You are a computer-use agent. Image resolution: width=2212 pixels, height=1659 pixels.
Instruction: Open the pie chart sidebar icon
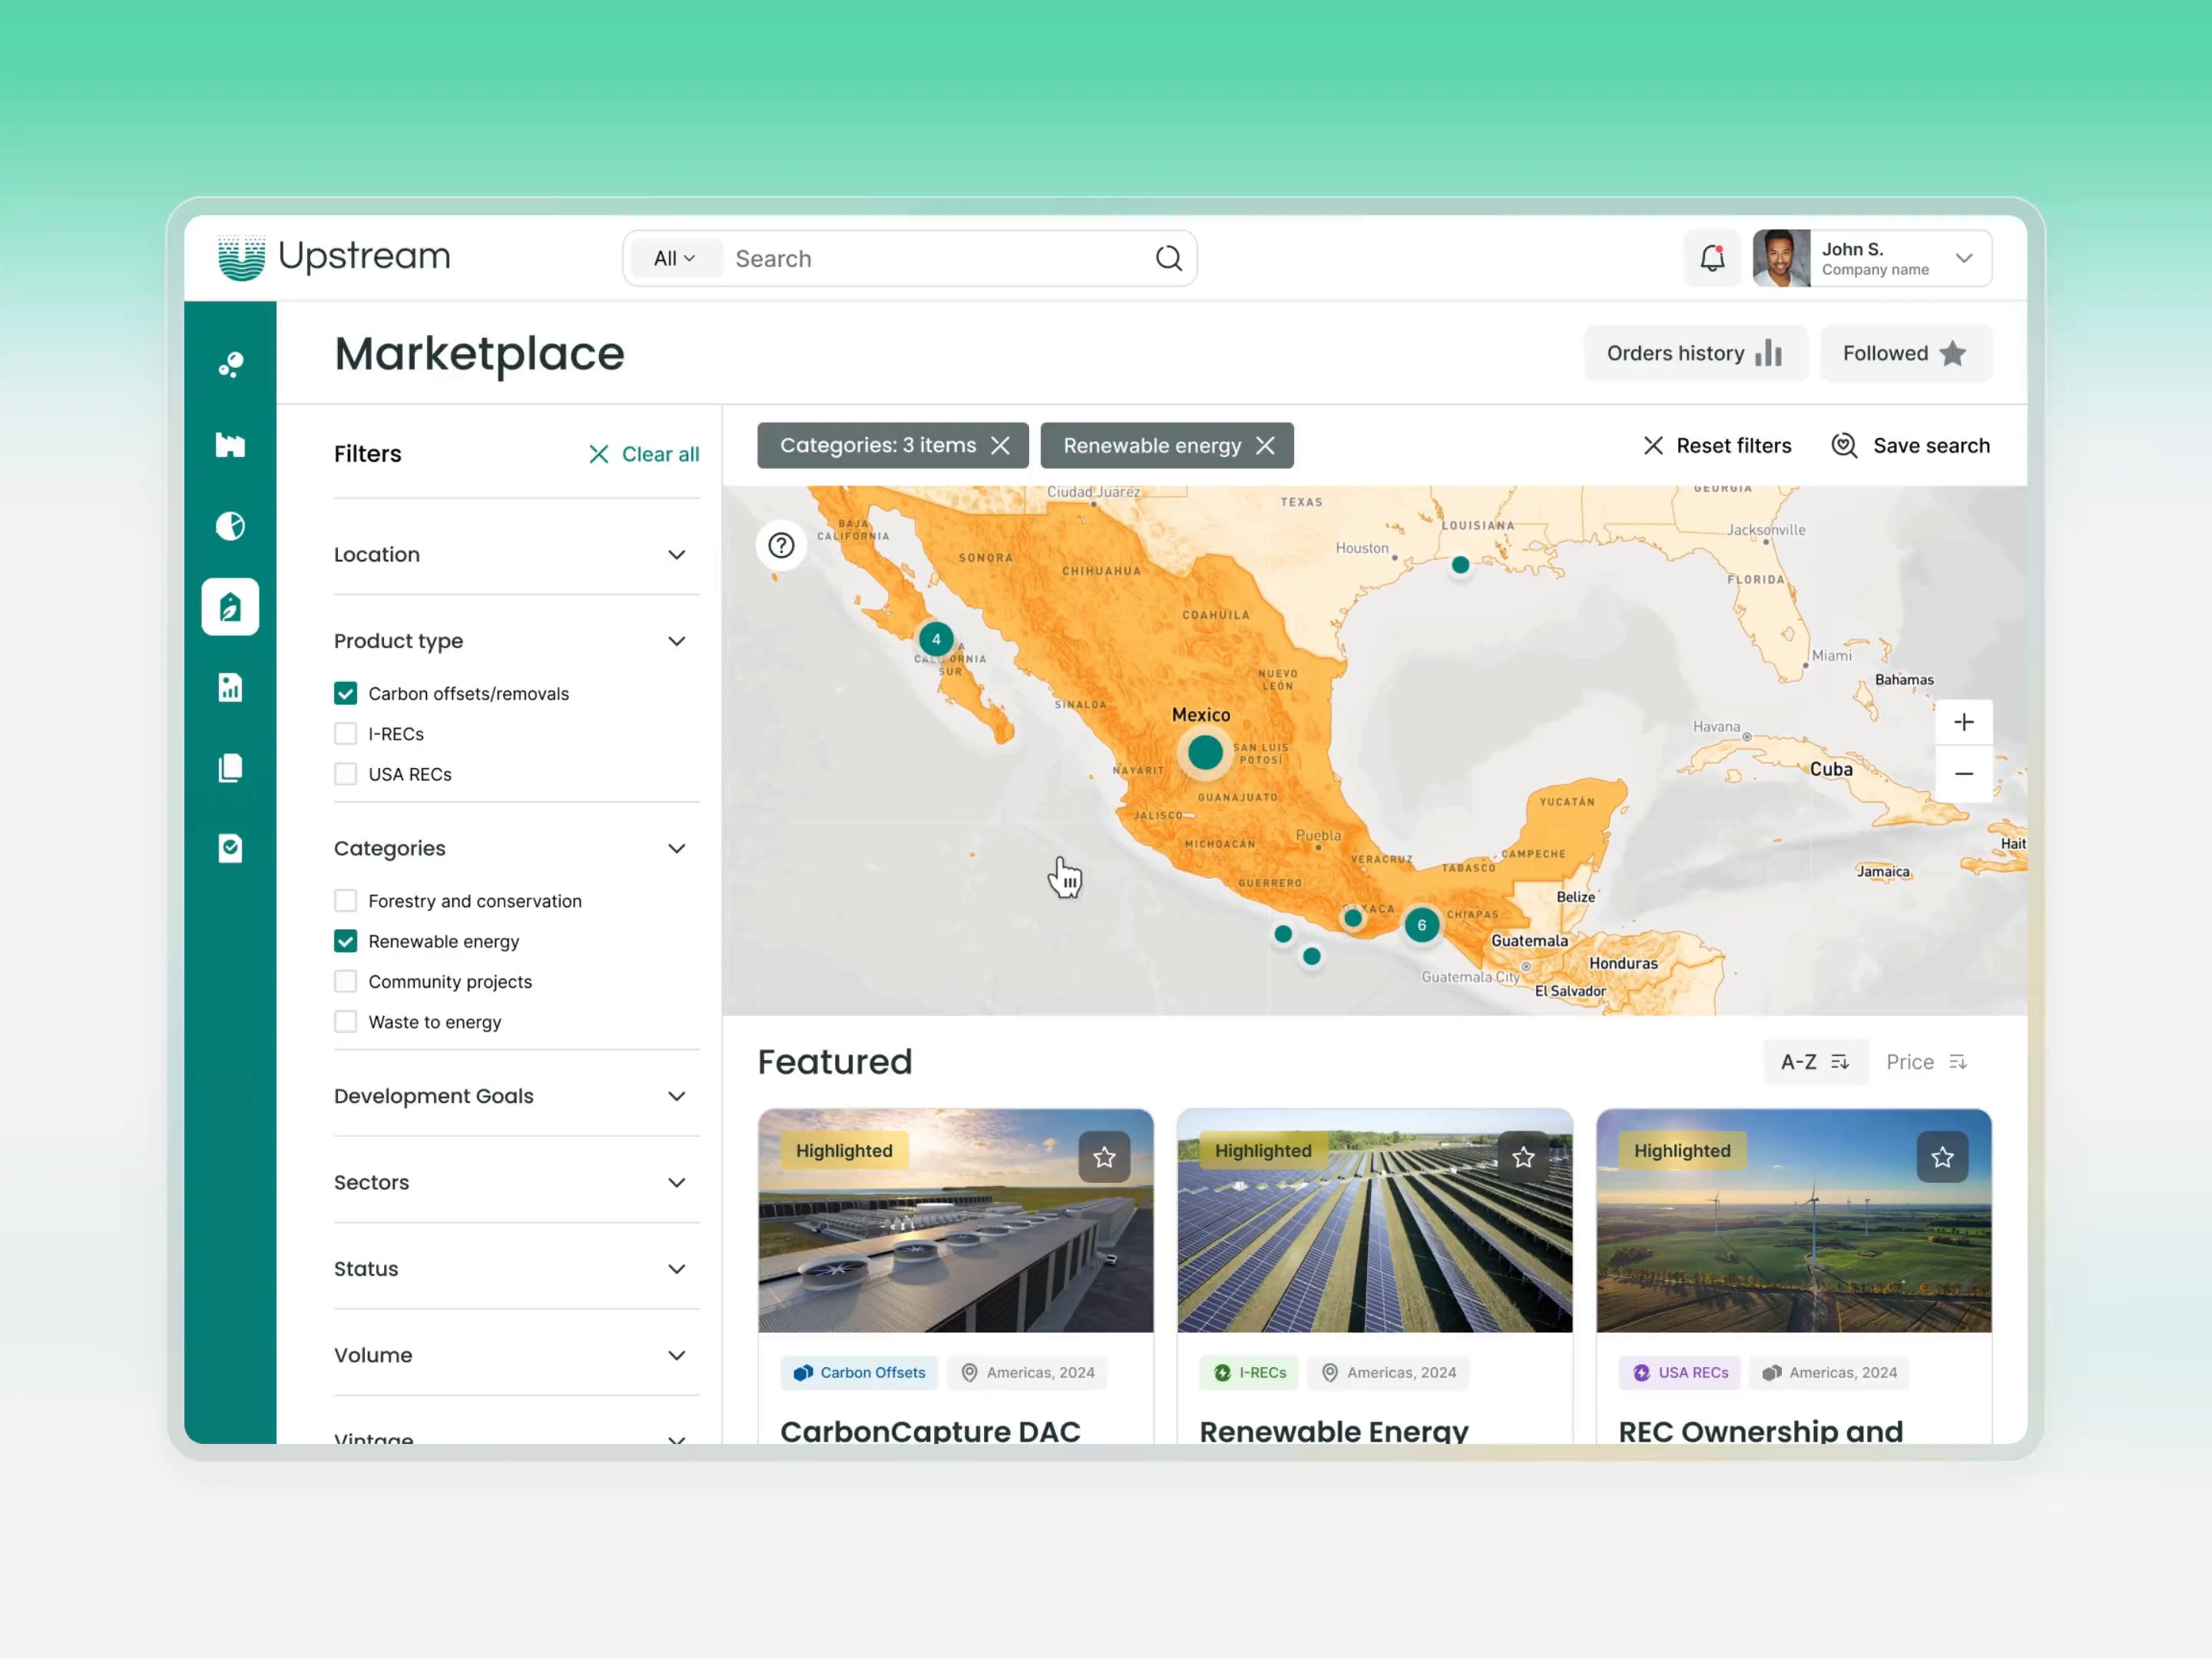pos(230,526)
